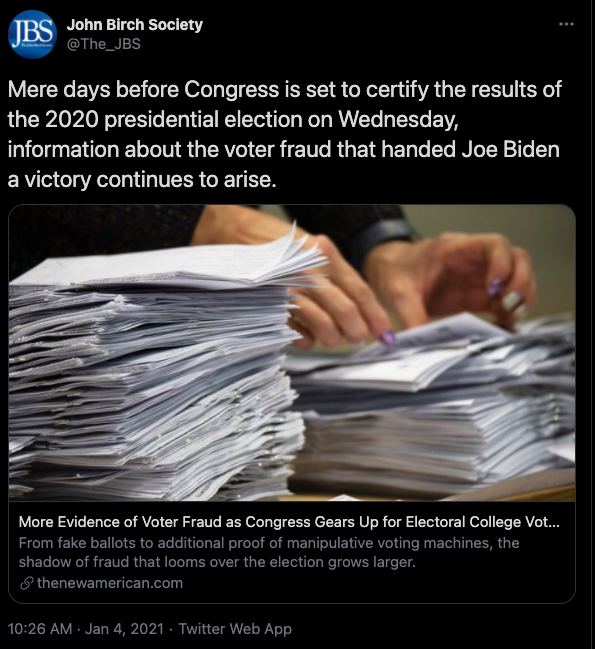The width and height of the screenshot is (595, 649).
Task: Visit the John Birch Society display name
Action: 134,25
